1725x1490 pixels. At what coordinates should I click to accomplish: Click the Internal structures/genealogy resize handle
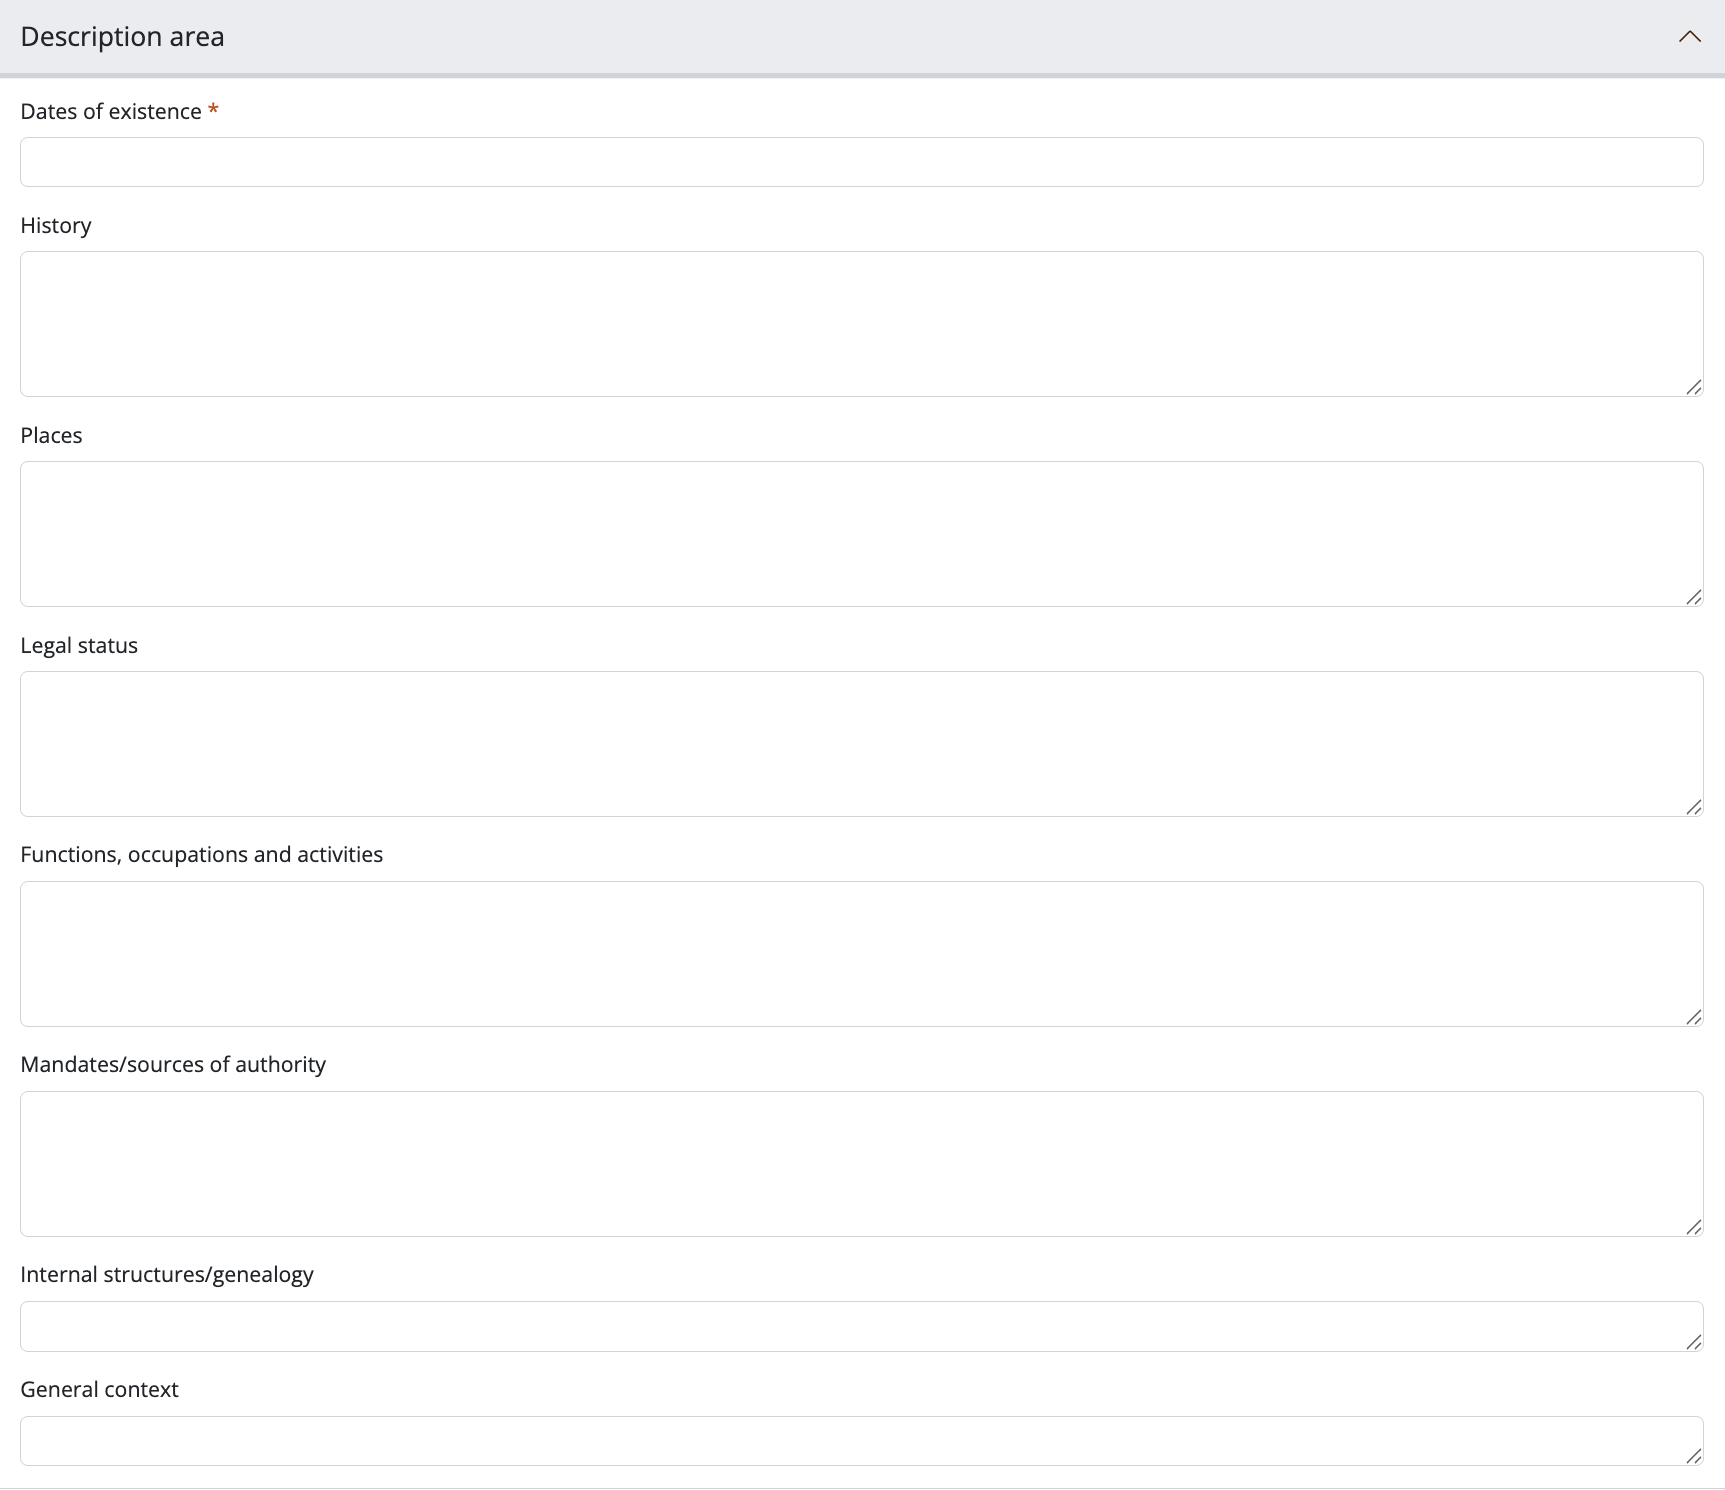point(1693,1342)
